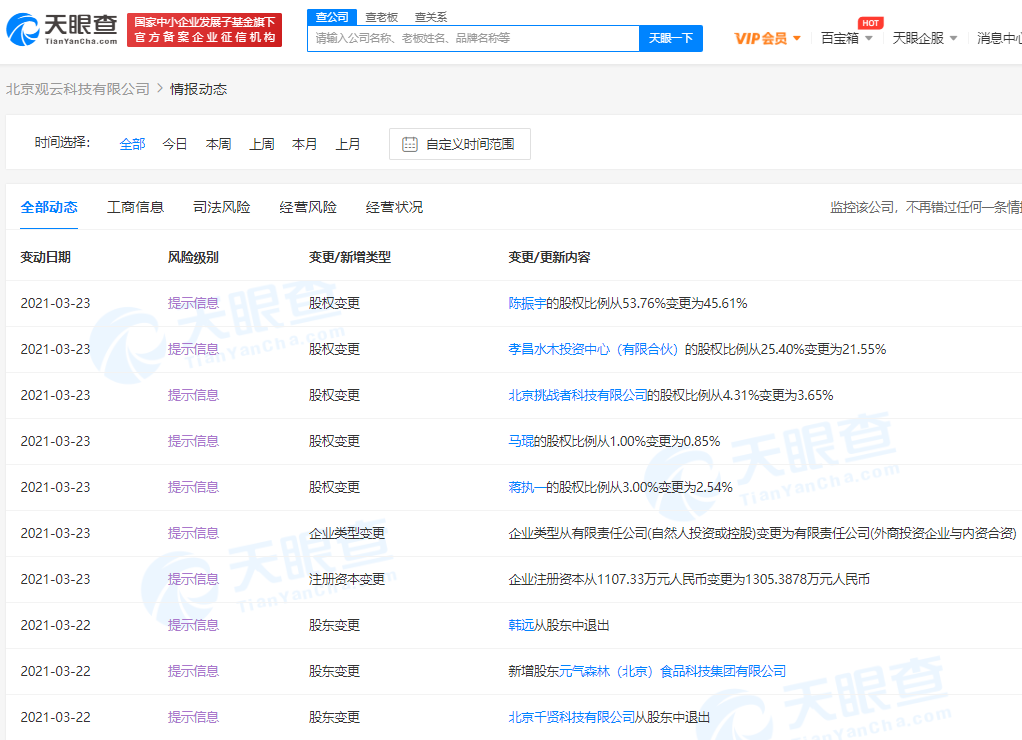The image size is (1022, 740).
Task: Open the HOT badge on 百宝箱
Action: (870, 23)
